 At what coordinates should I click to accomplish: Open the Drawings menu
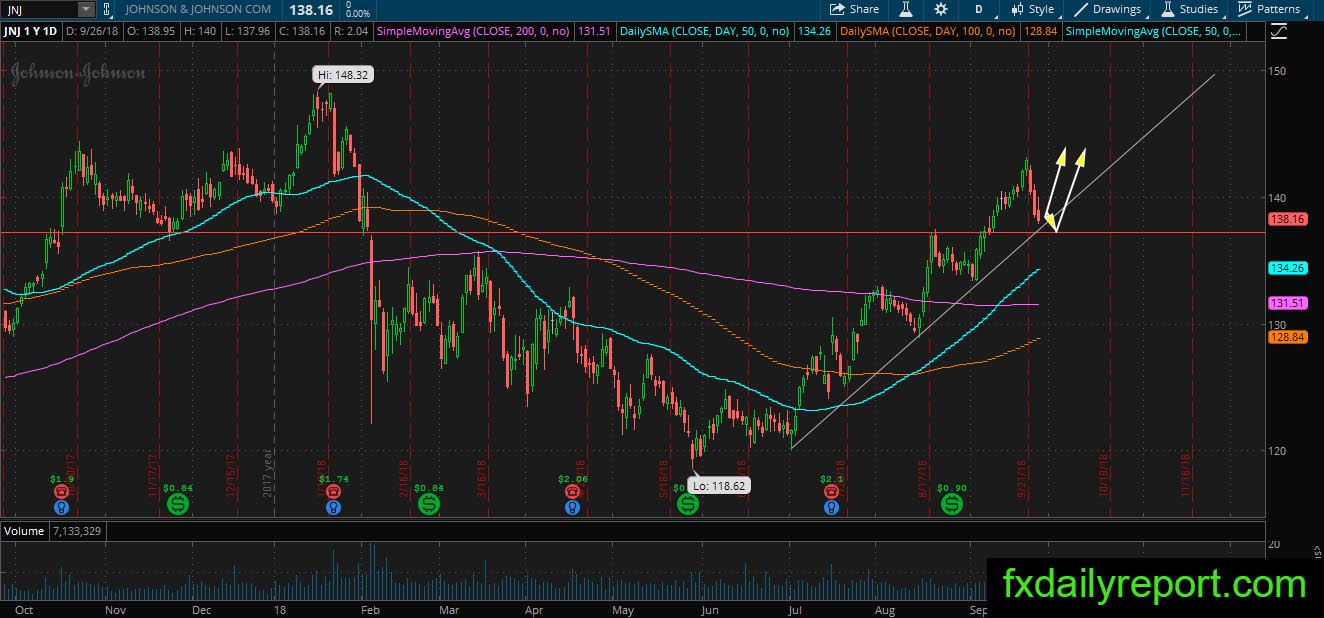[x=1108, y=9]
